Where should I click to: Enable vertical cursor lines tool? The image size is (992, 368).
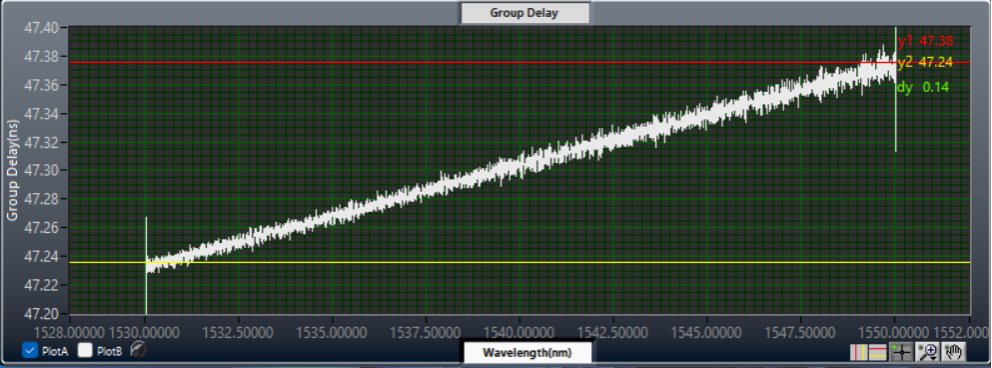[859, 352]
